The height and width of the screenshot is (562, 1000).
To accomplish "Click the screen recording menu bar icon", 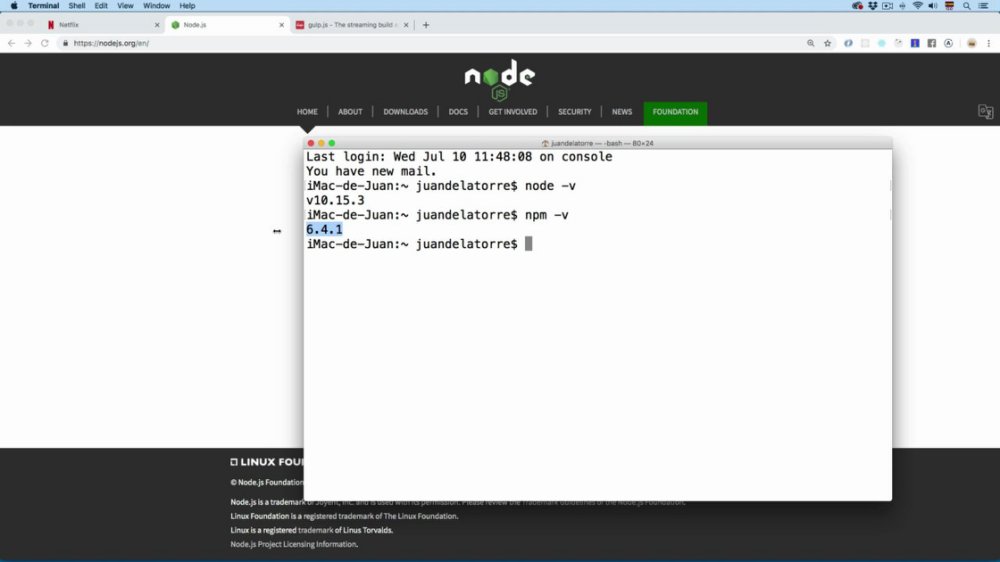I will click(x=887, y=6).
